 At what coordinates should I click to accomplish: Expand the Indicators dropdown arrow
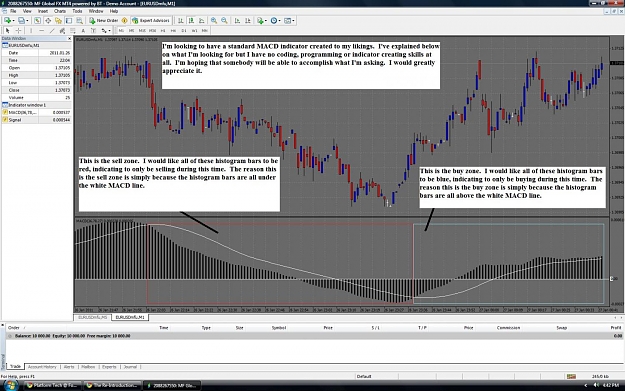point(265,20)
